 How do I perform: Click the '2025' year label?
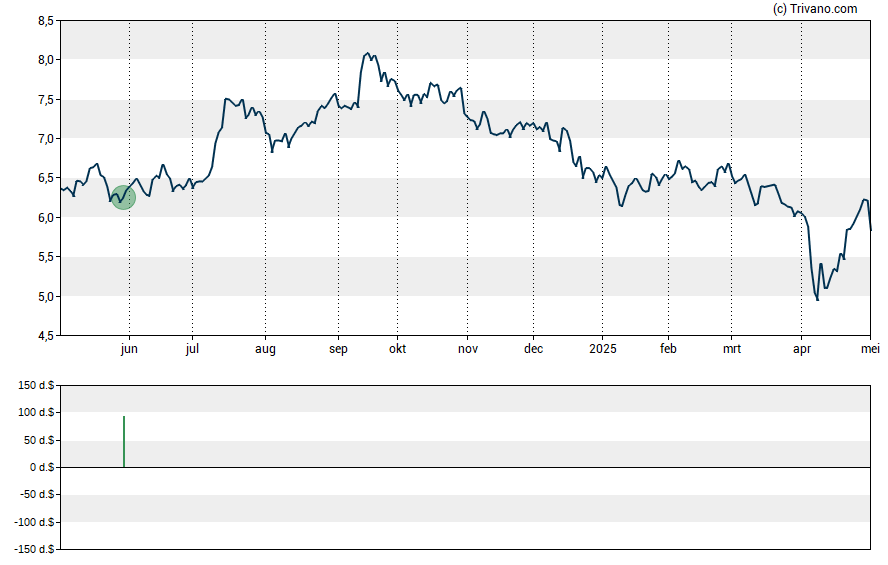tap(603, 349)
